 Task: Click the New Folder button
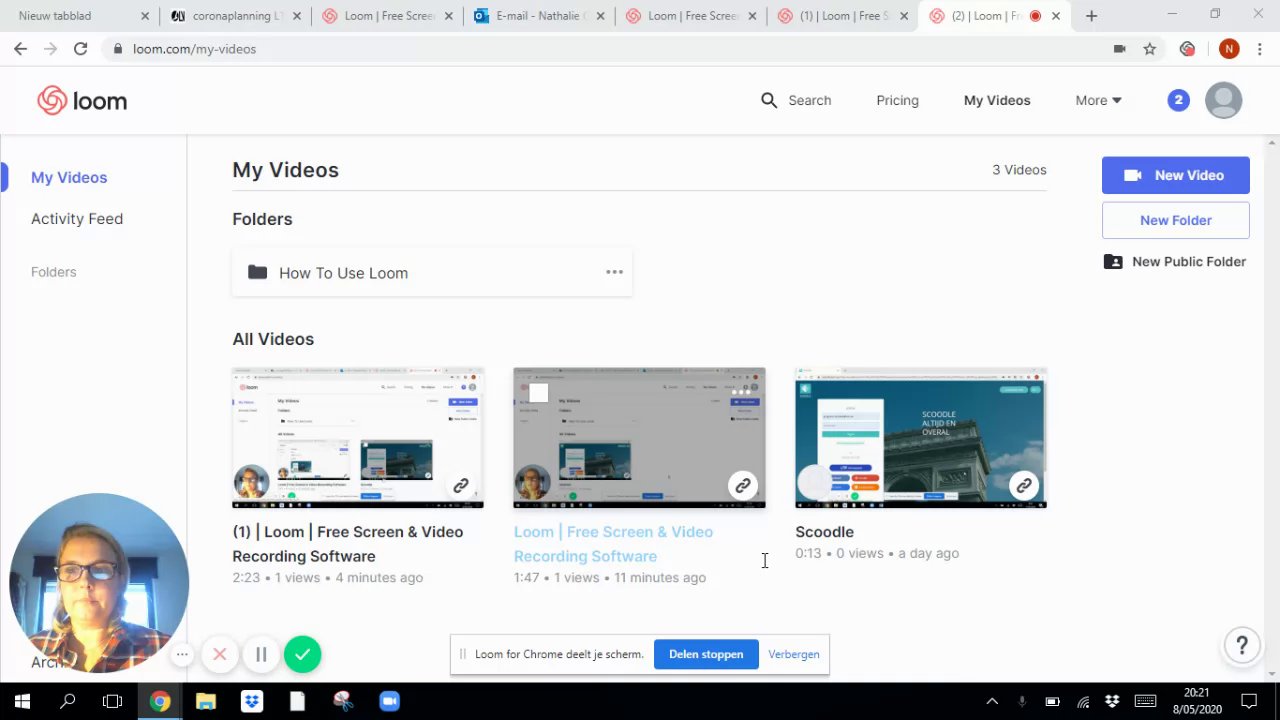[x=1175, y=220]
